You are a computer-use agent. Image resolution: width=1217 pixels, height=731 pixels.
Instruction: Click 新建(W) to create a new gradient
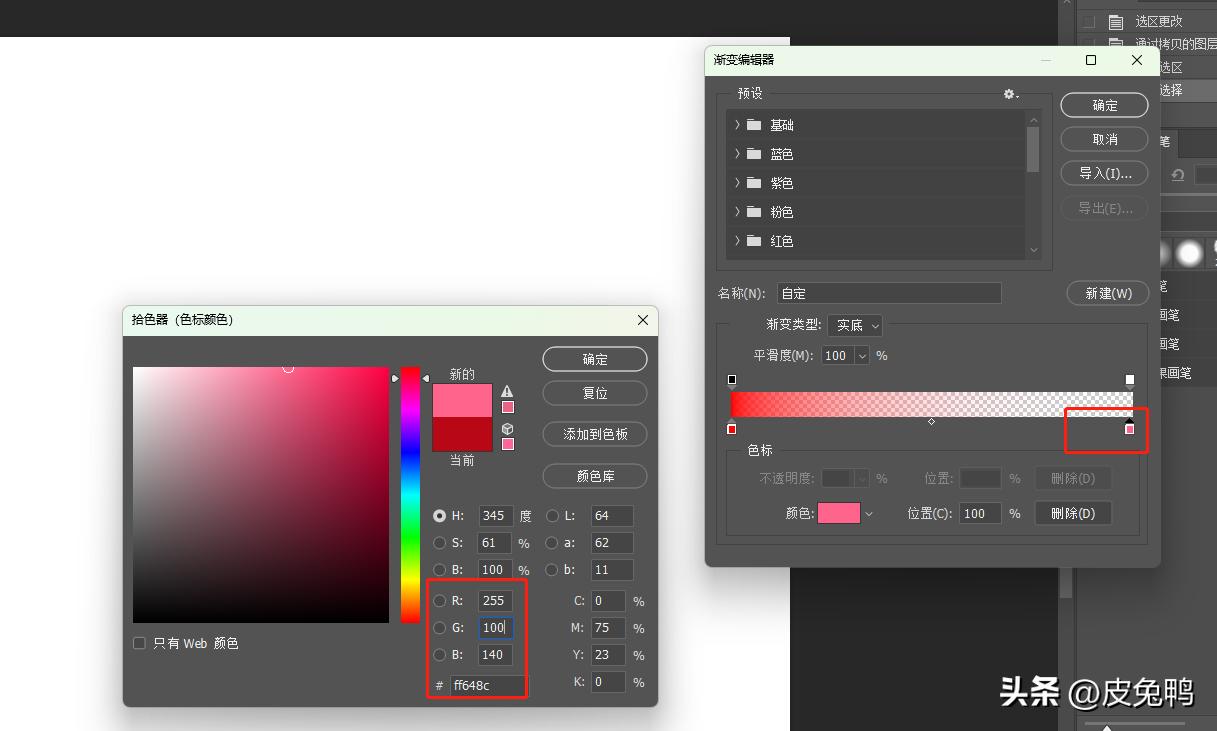pos(1107,293)
